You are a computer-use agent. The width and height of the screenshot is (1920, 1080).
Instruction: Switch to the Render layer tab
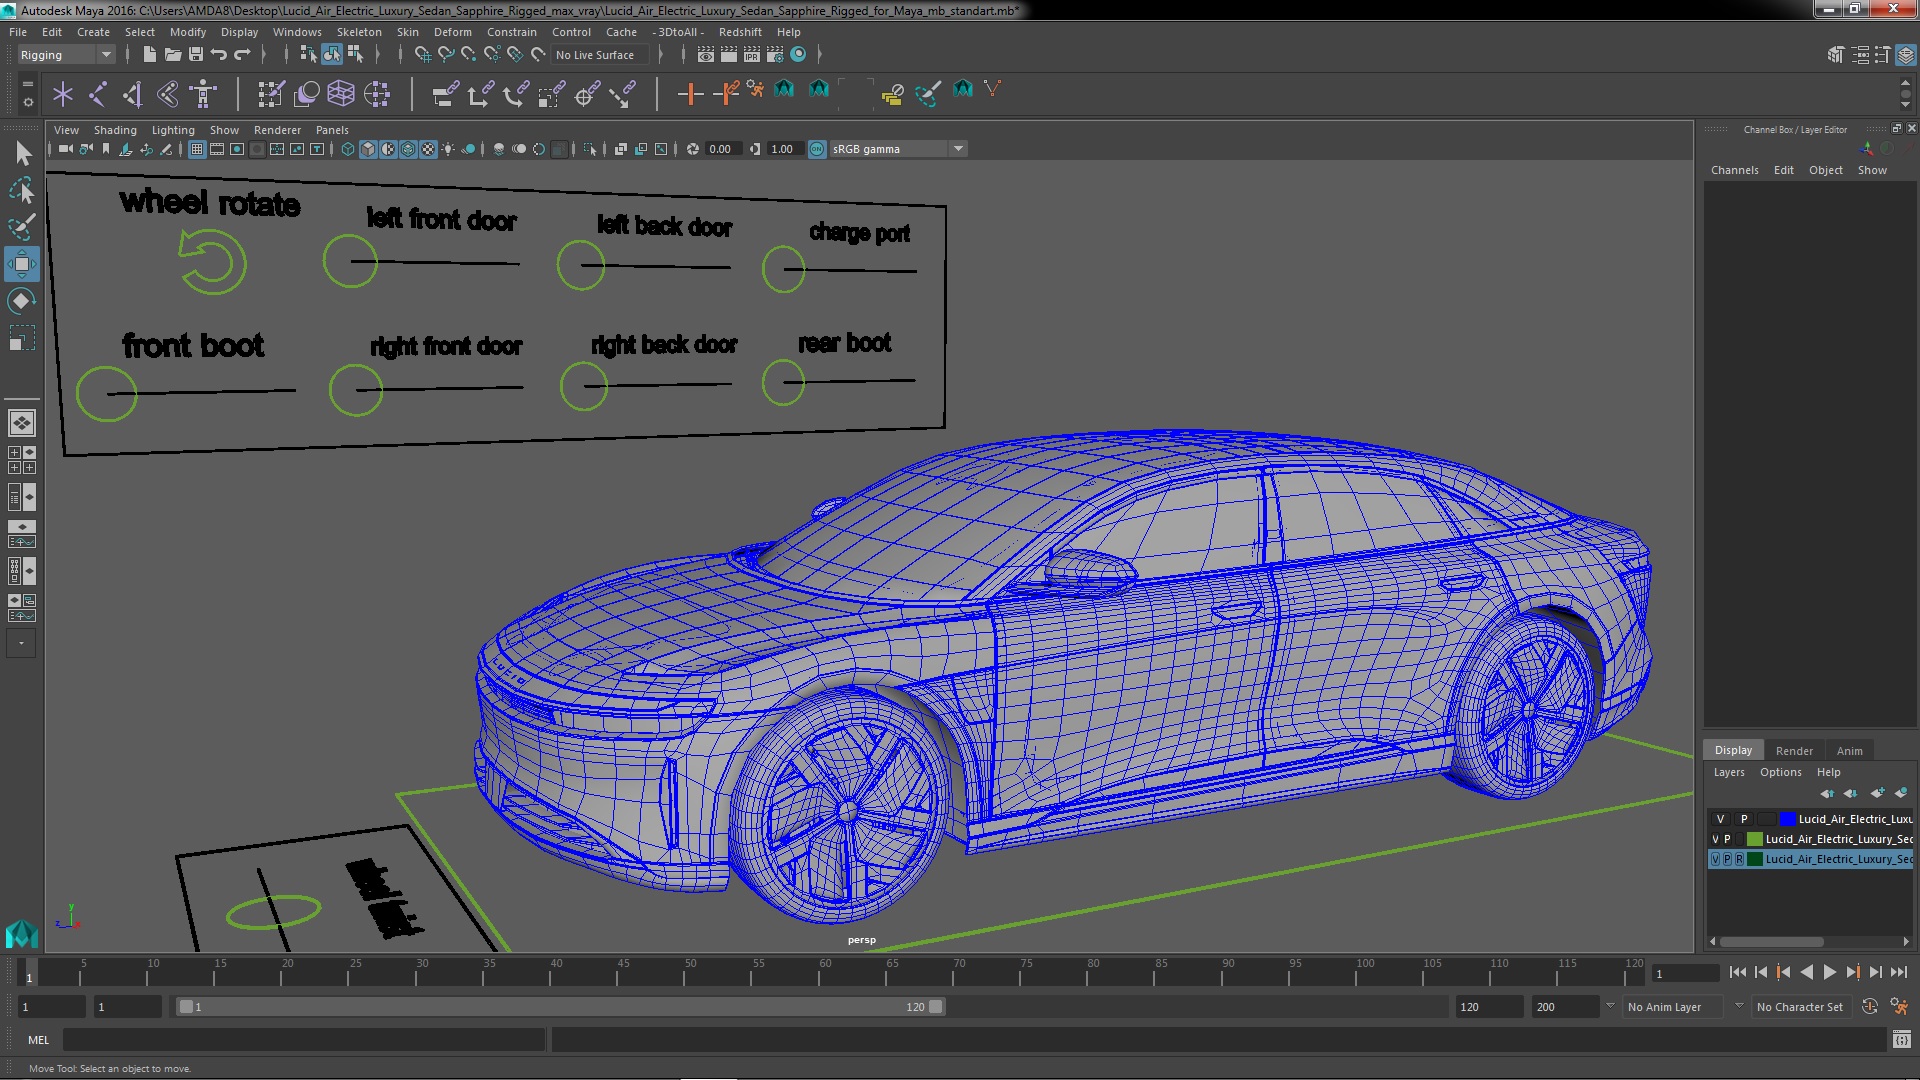pos(1794,751)
